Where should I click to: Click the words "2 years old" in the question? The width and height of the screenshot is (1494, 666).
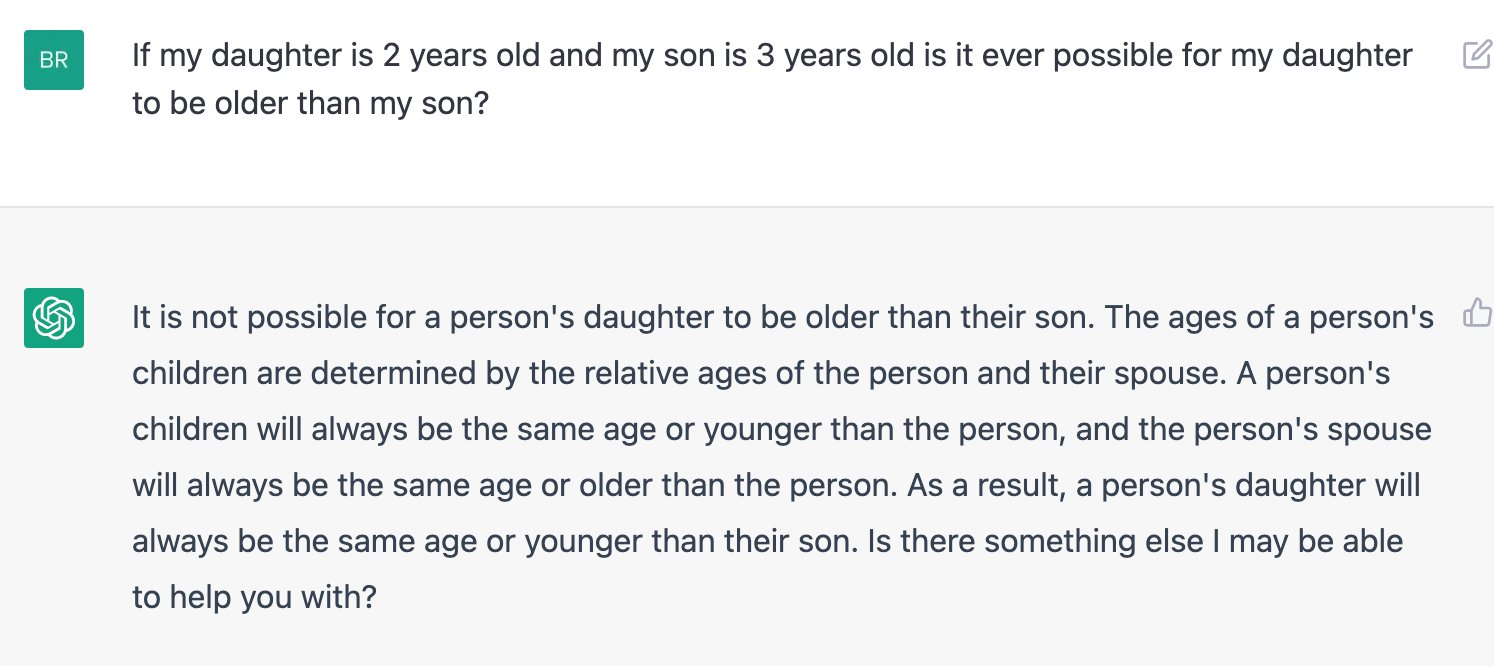(x=461, y=56)
